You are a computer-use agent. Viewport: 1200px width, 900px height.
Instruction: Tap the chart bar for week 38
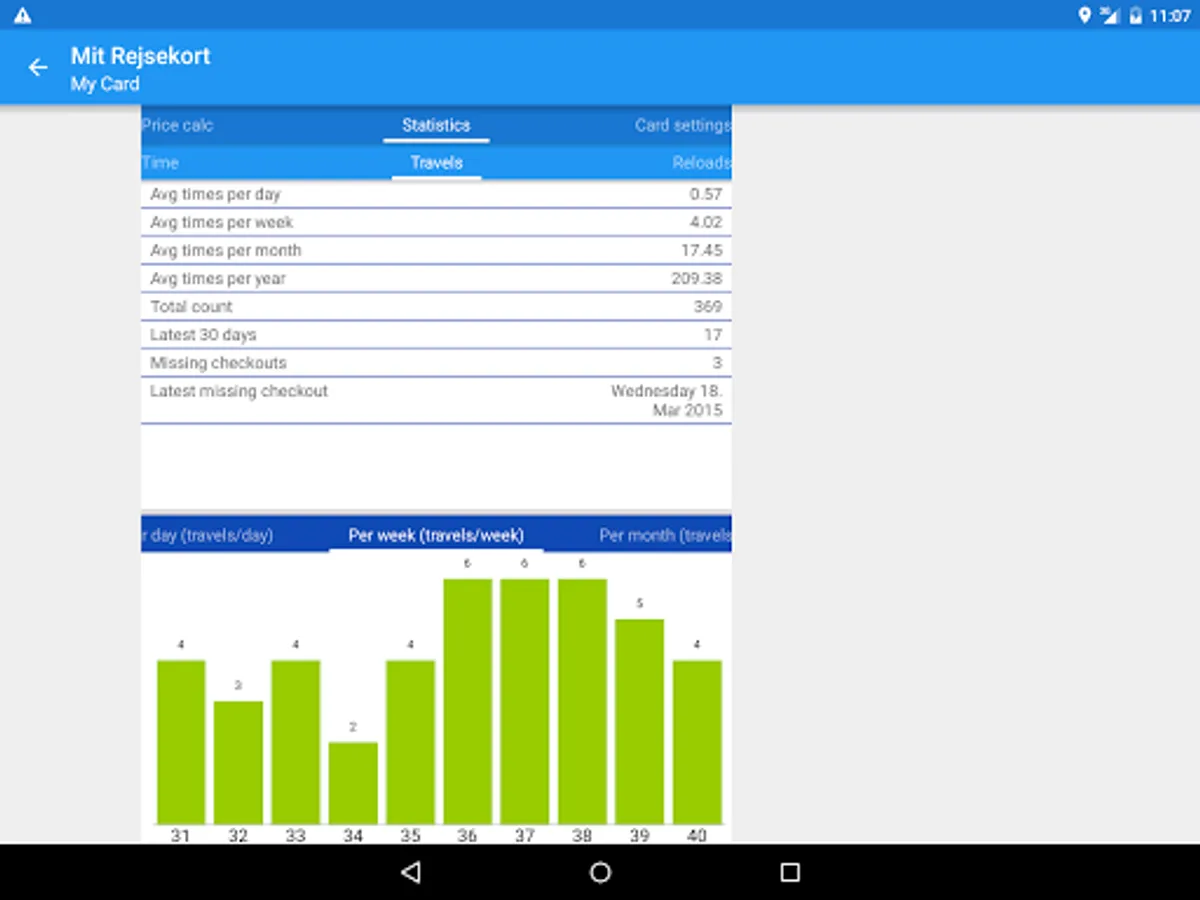[x=582, y=701]
